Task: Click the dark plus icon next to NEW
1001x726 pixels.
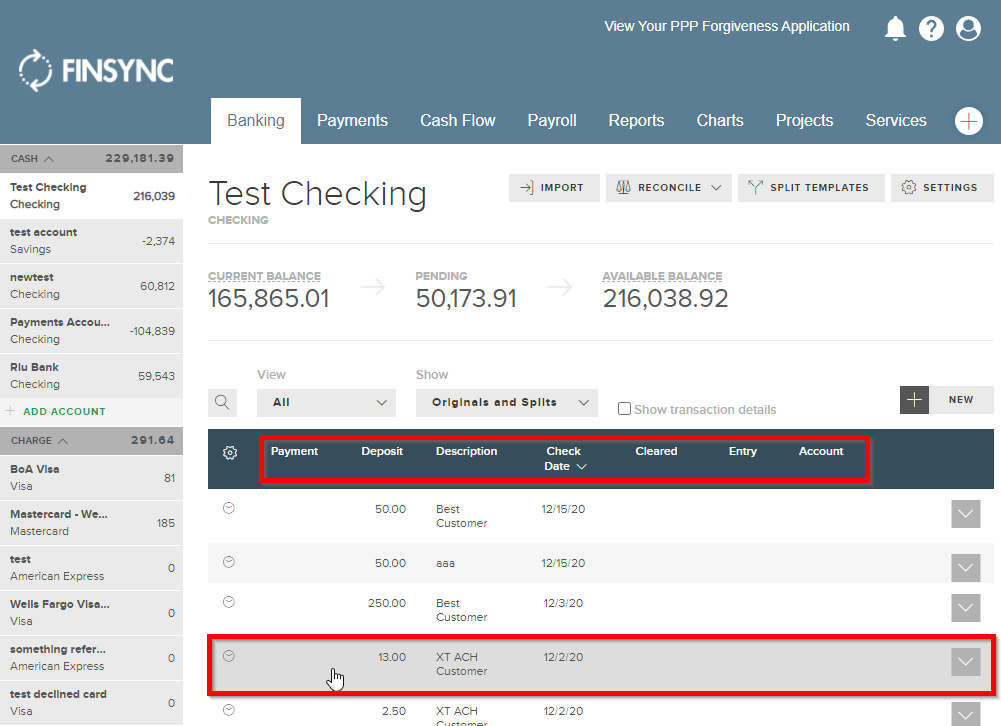Action: tap(914, 400)
